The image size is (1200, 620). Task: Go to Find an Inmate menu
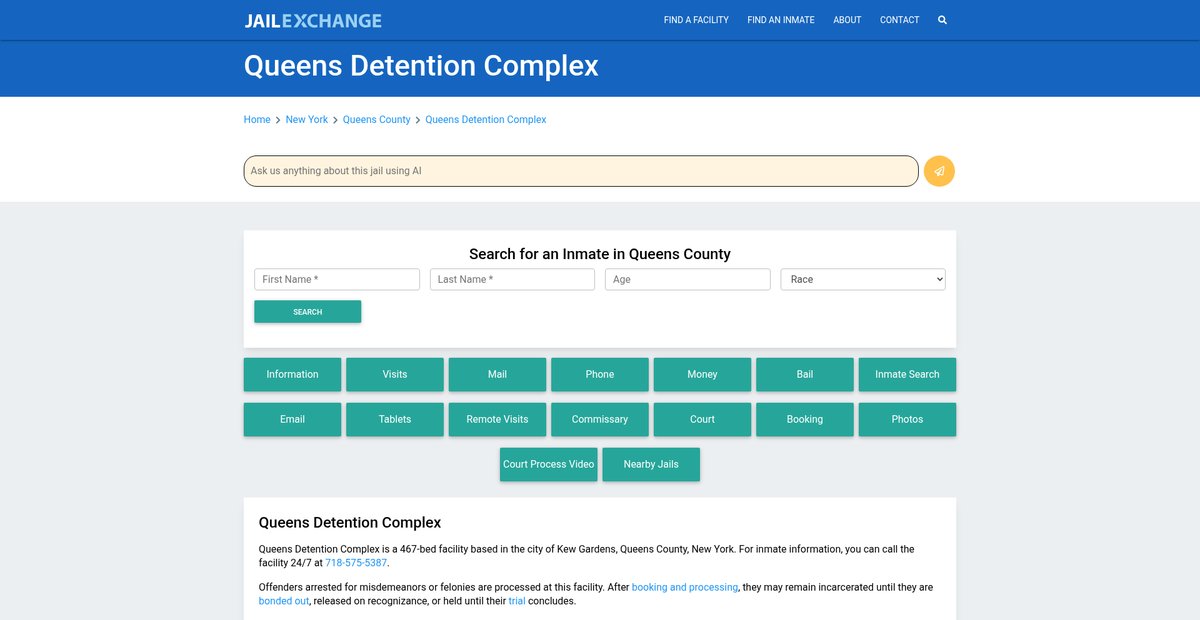coord(780,20)
